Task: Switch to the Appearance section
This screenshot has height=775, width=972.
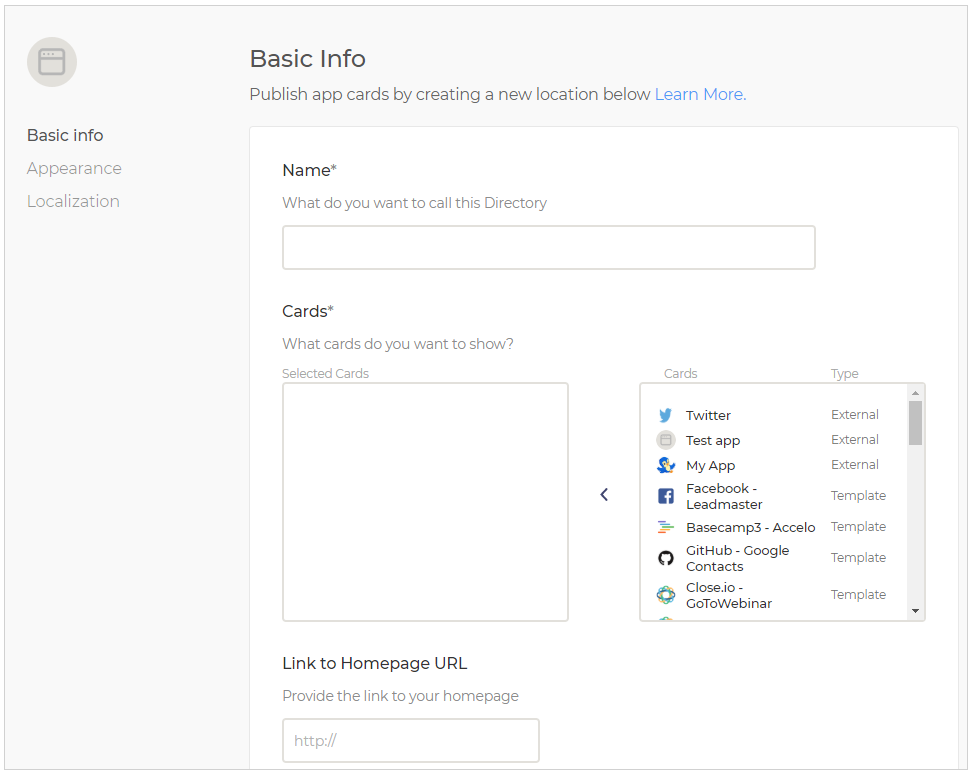Action: pyautogui.click(x=74, y=168)
